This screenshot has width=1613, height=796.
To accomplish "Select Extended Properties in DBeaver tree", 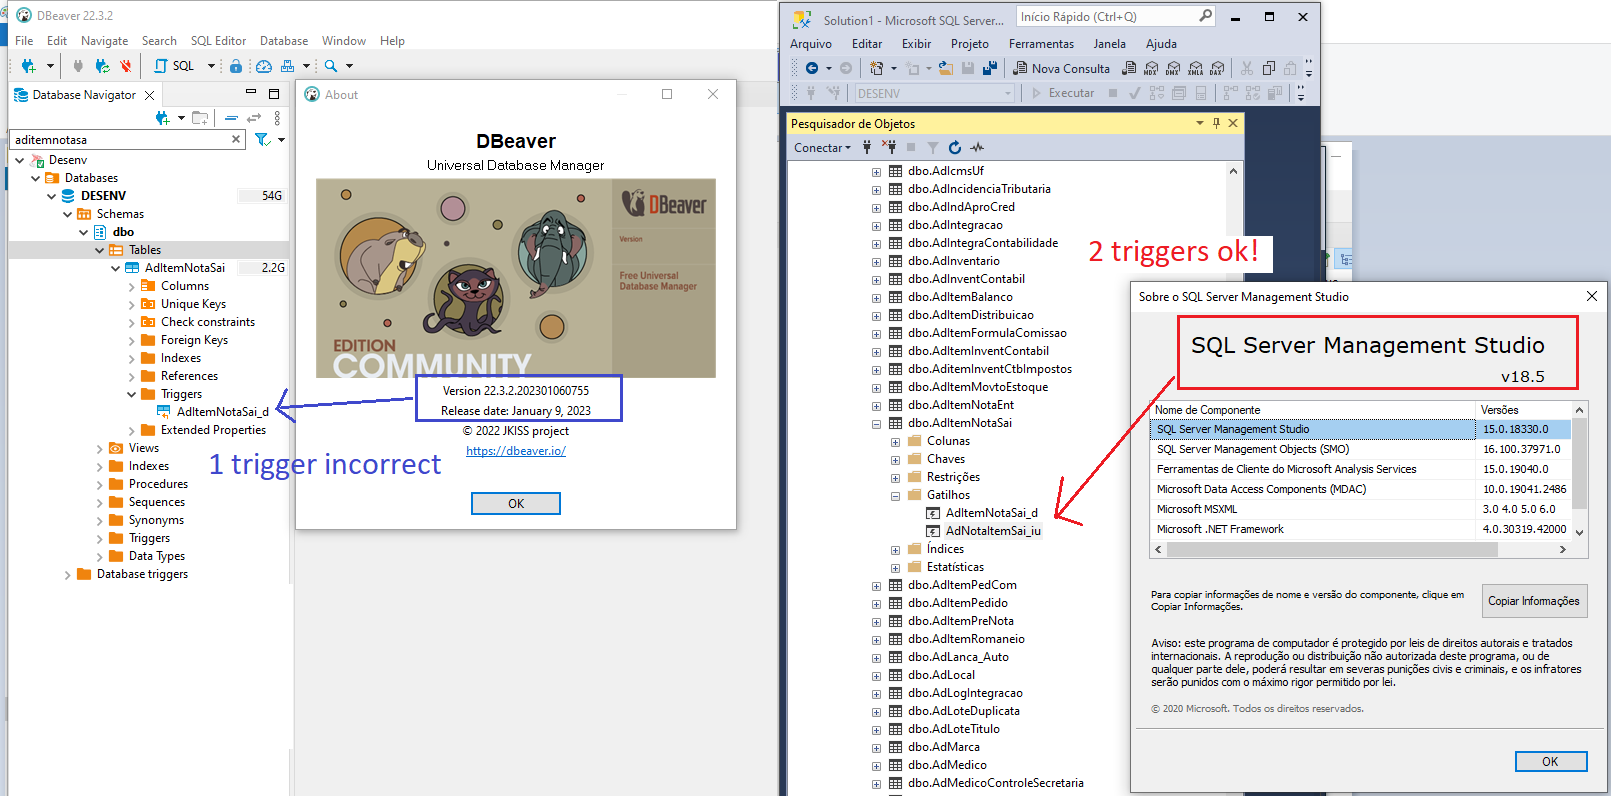I will (x=213, y=430).
